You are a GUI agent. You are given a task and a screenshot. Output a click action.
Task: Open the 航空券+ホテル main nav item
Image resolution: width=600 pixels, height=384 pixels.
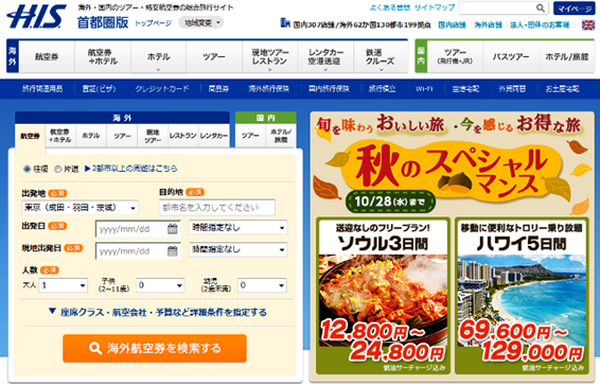(103, 57)
